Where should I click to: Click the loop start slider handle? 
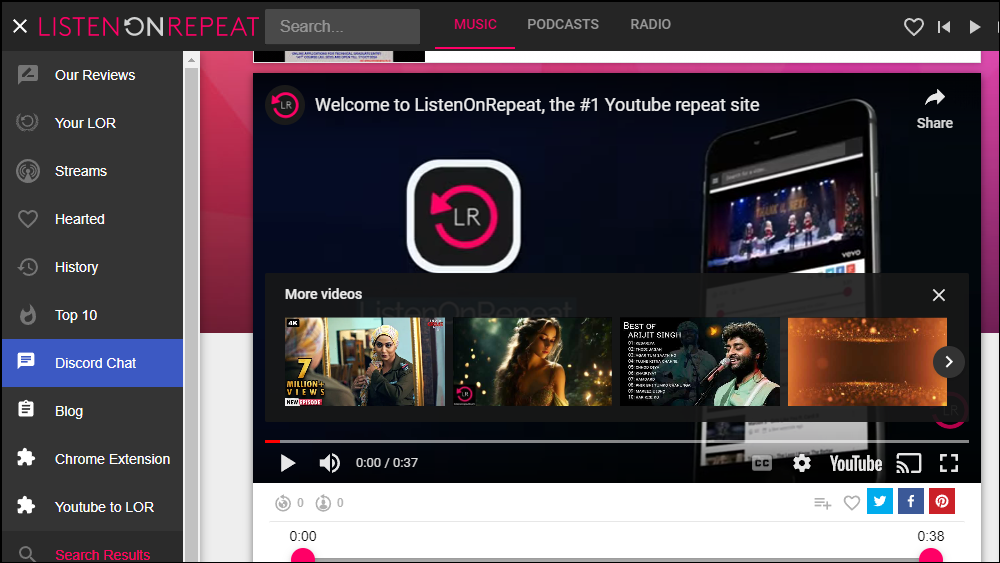coord(303,555)
